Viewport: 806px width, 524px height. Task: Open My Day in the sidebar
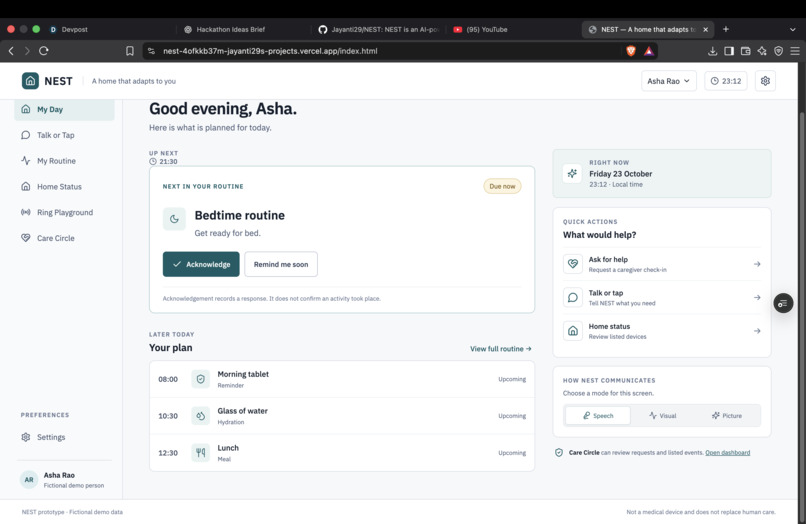point(64,110)
